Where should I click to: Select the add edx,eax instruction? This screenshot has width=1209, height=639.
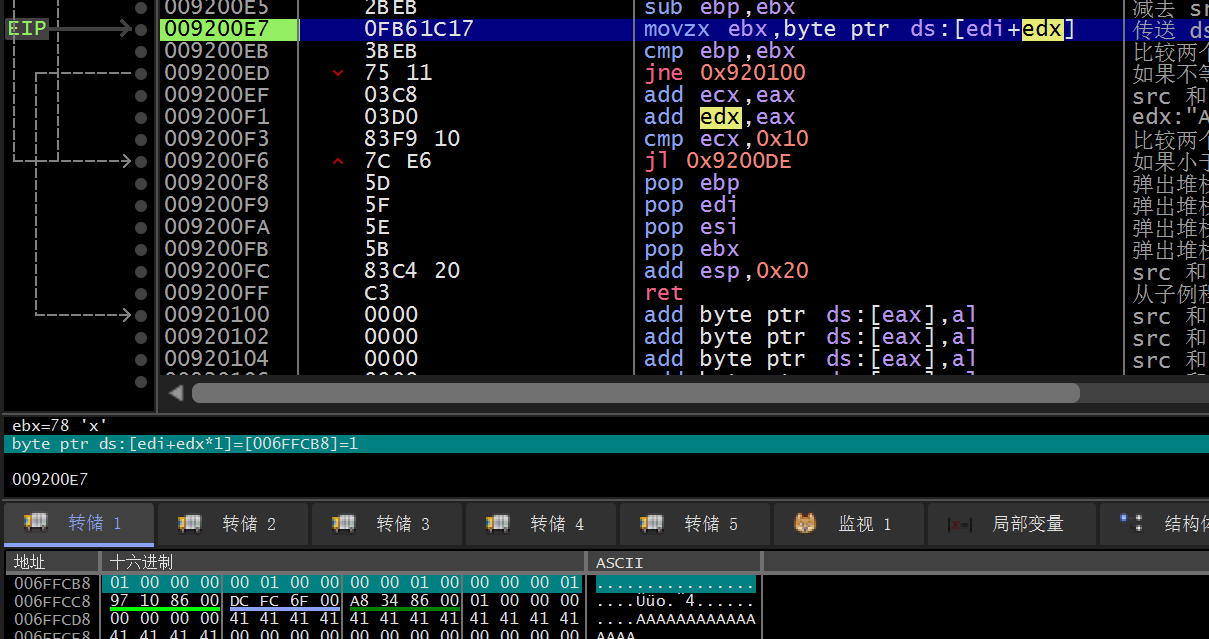(x=719, y=117)
